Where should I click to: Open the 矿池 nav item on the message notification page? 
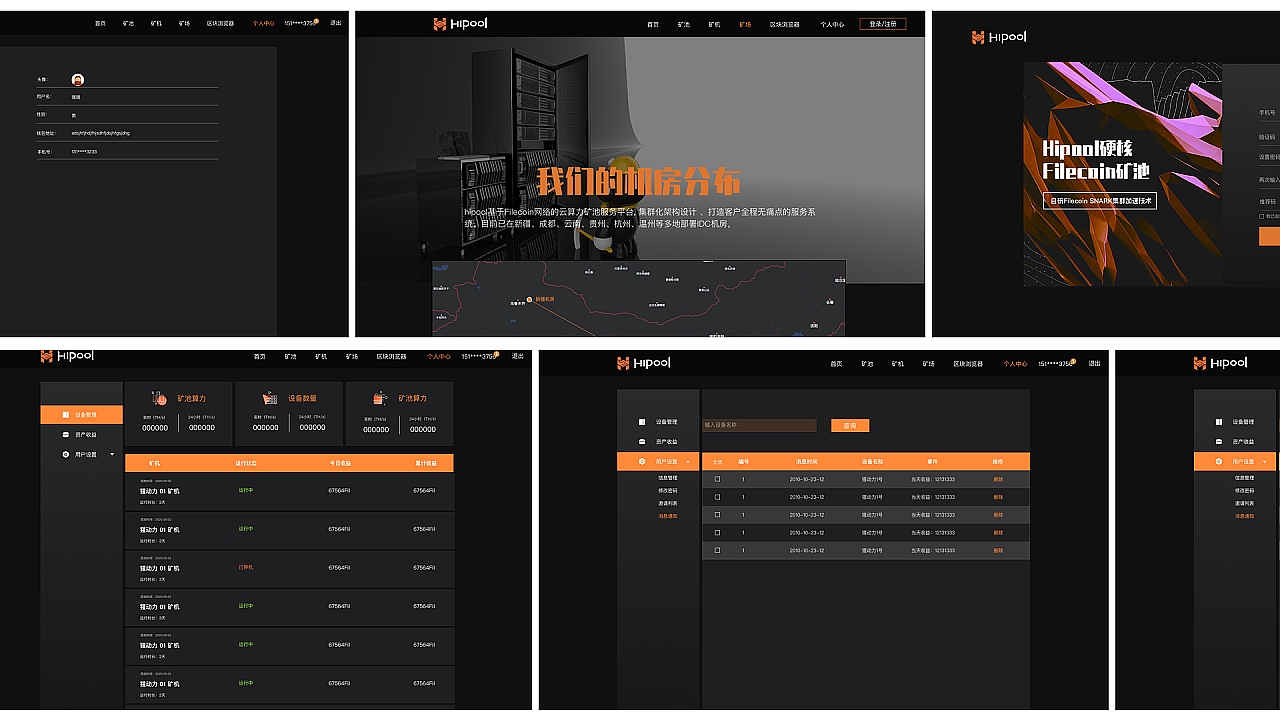[868, 364]
